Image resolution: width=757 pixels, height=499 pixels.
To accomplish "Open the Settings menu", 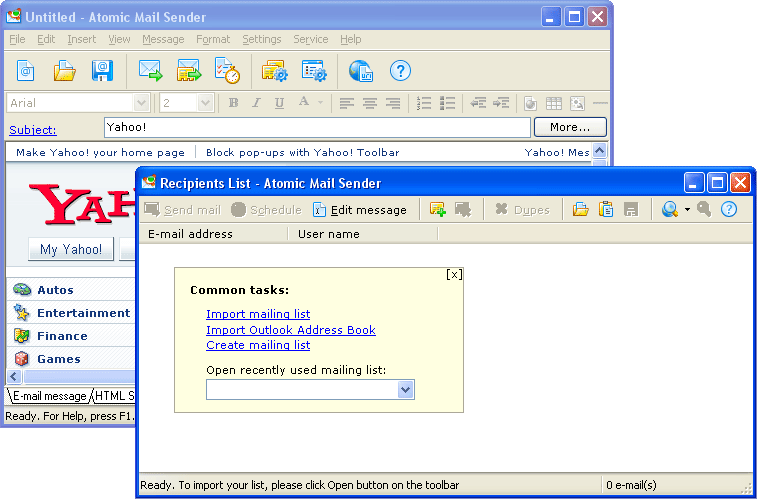I will 262,39.
